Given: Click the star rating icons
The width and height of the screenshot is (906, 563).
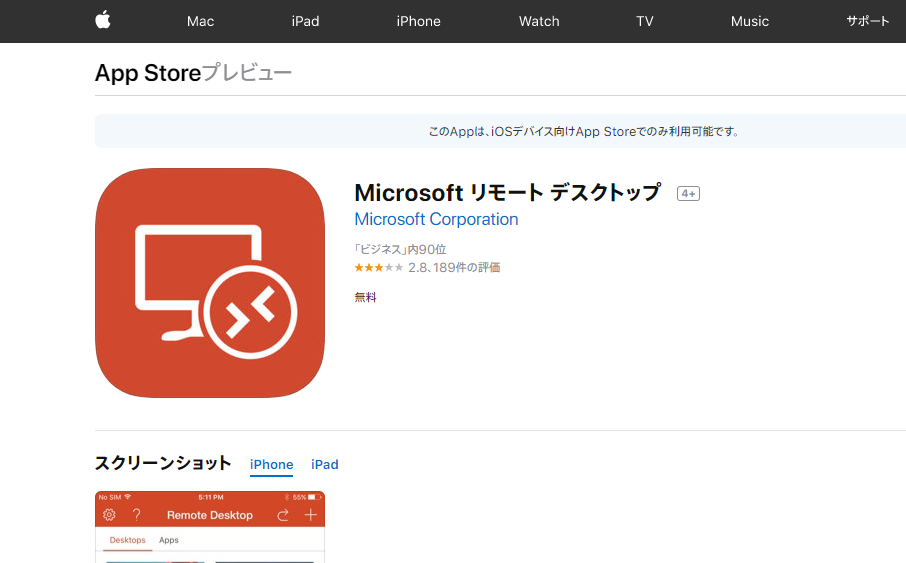Looking at the screenshot, I should coord(378,268).
